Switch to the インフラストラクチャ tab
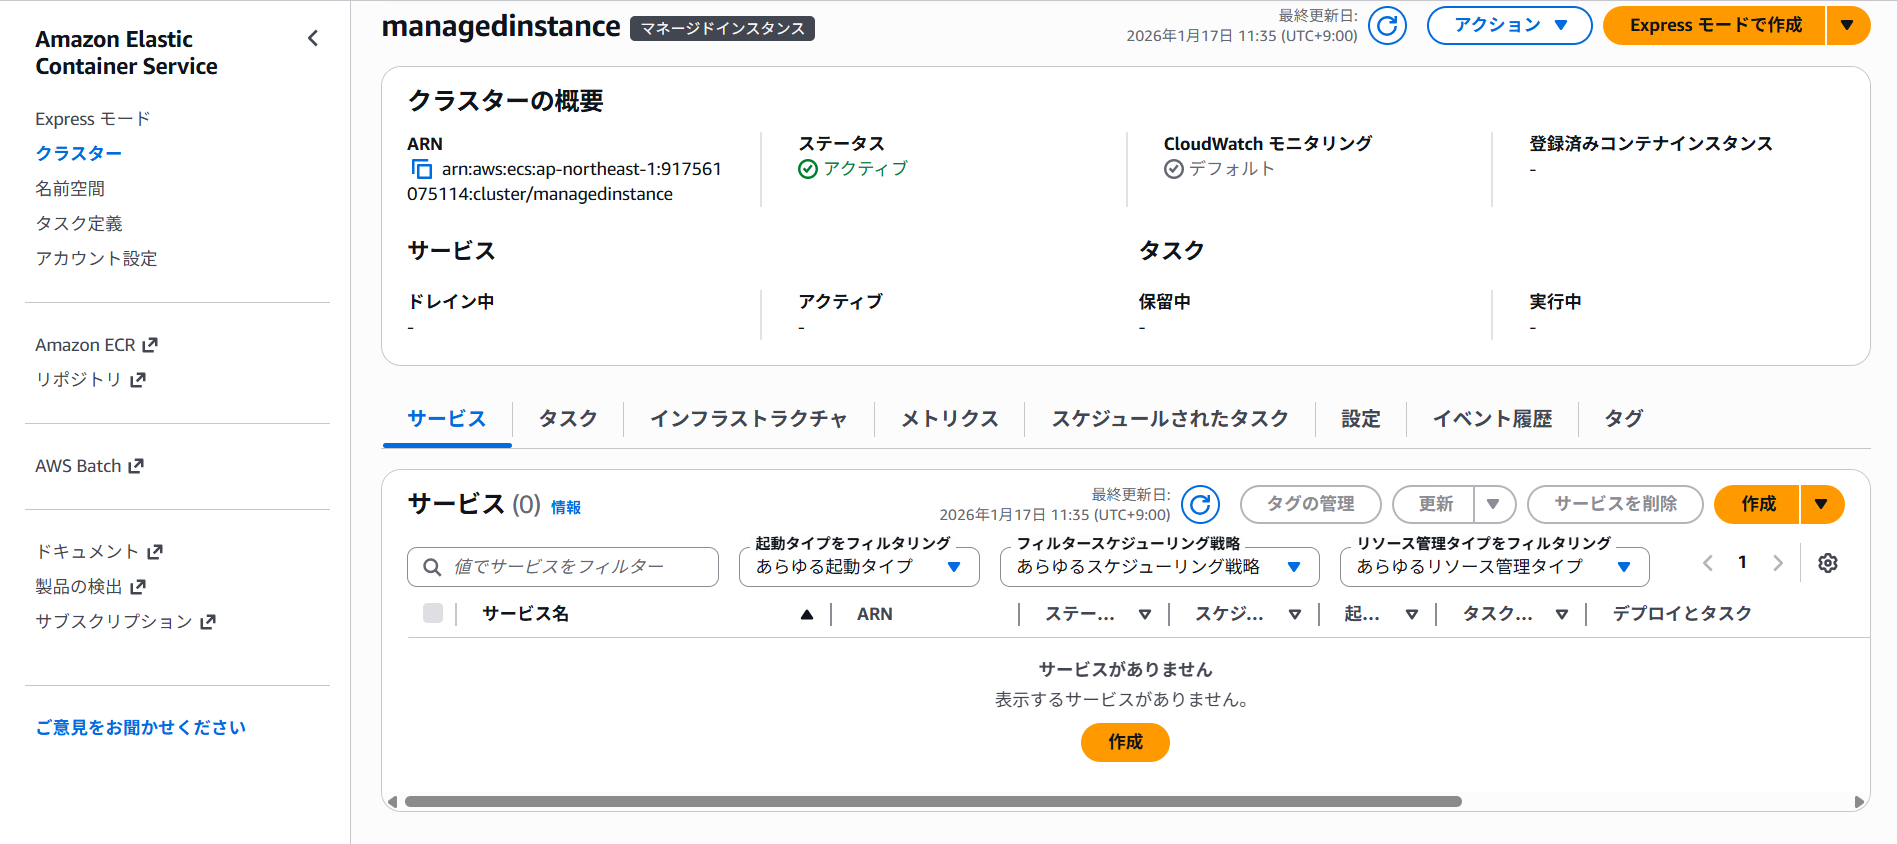 748,419
